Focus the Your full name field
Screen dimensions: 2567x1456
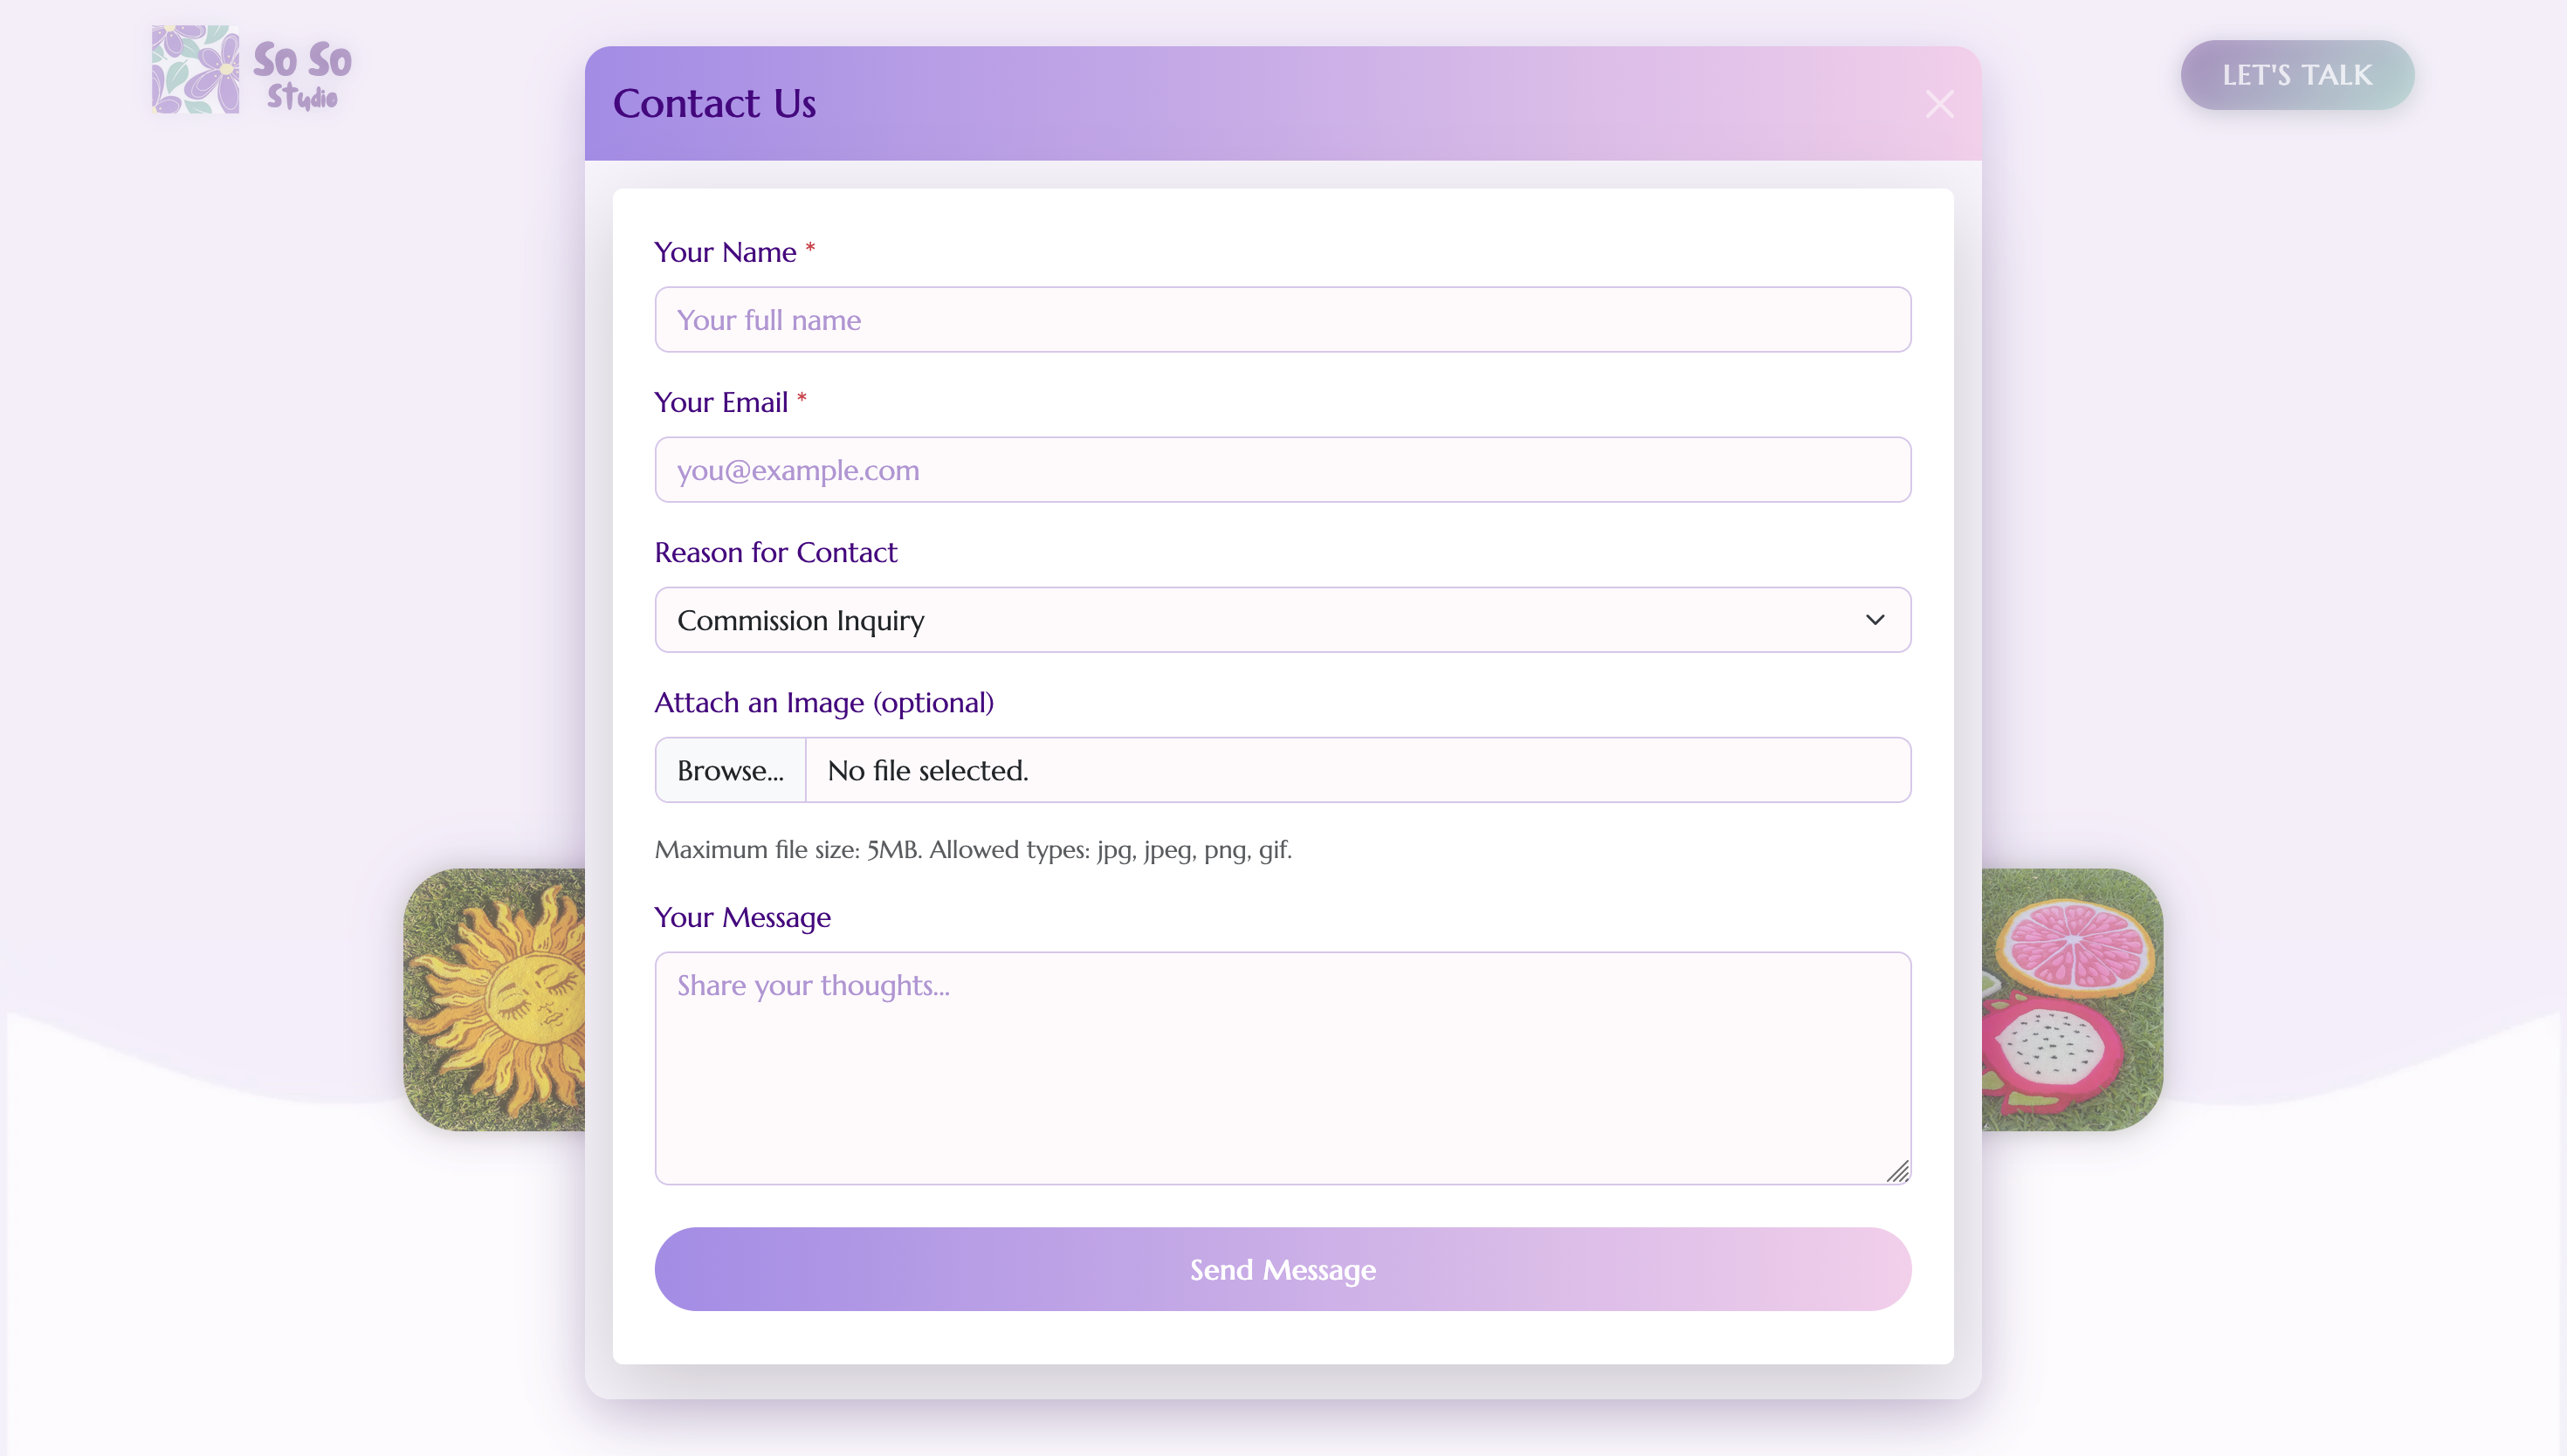[1282, 320]
